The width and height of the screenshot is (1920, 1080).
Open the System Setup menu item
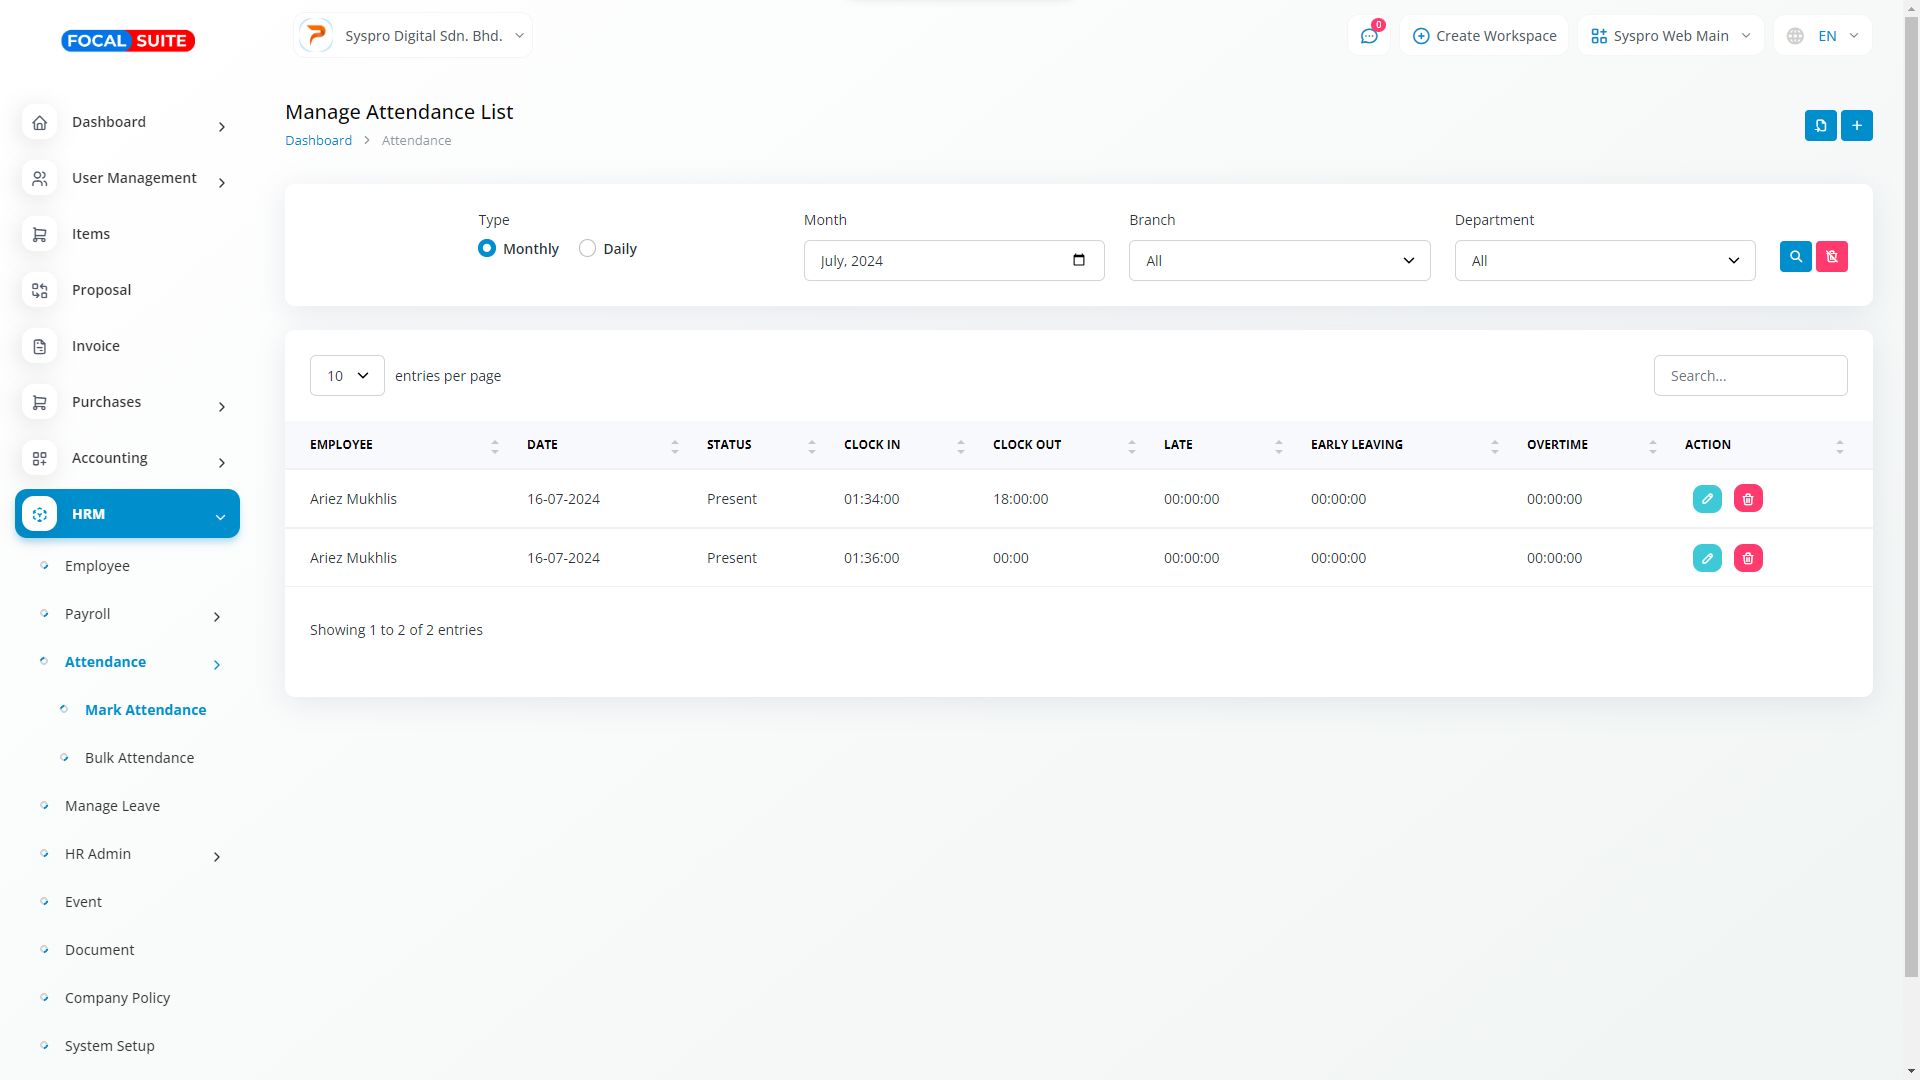(109, 1046)
